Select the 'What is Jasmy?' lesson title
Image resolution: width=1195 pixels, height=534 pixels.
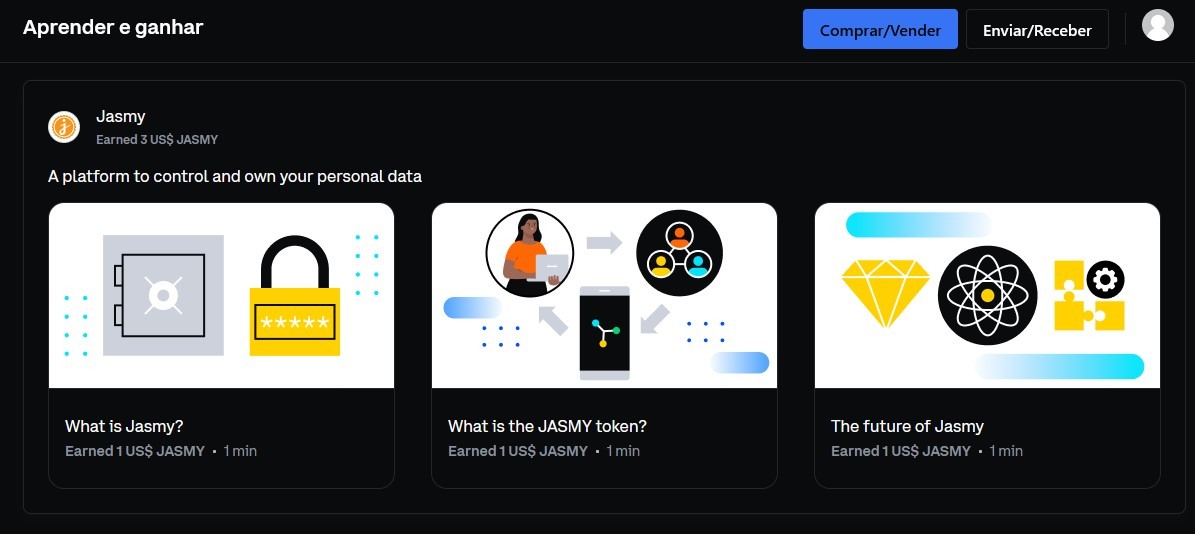pyautogui.click(x=124, y=427)
